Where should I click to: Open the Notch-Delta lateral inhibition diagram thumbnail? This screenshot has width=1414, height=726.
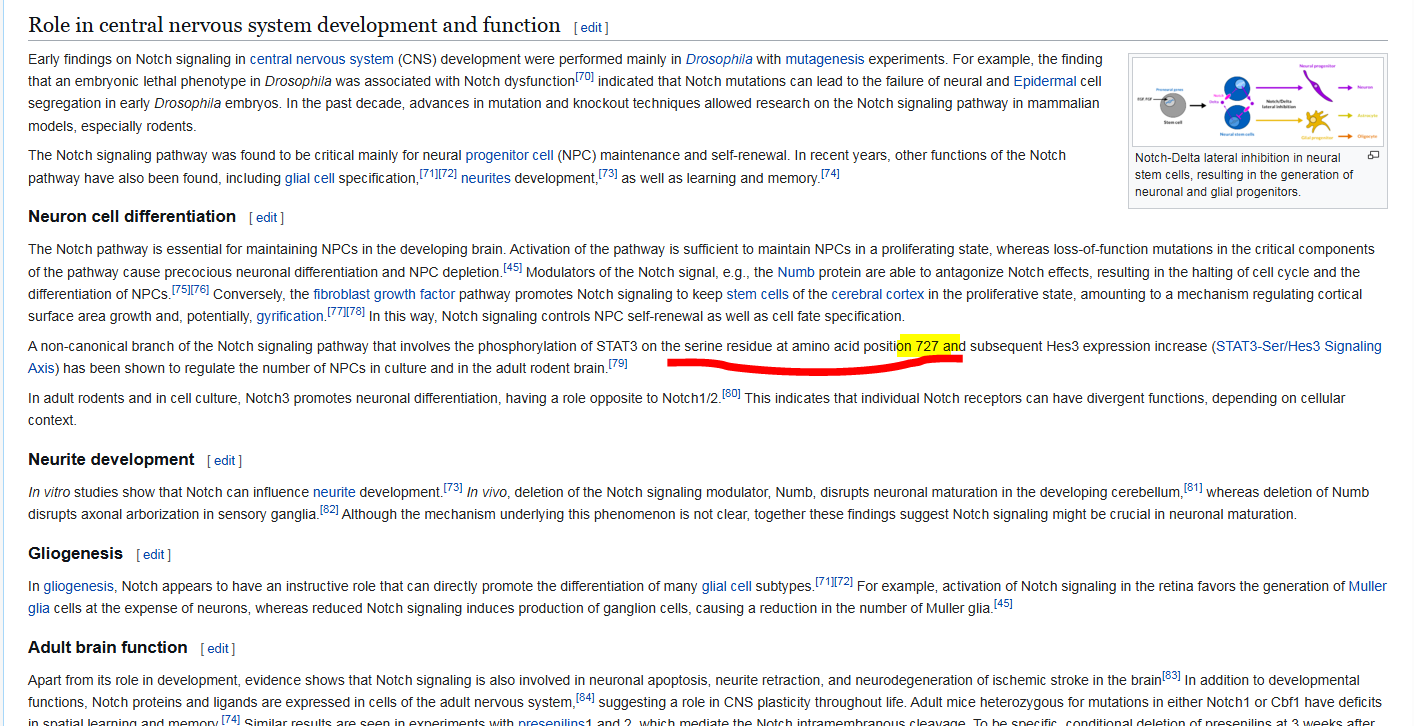pos(1257,102)
